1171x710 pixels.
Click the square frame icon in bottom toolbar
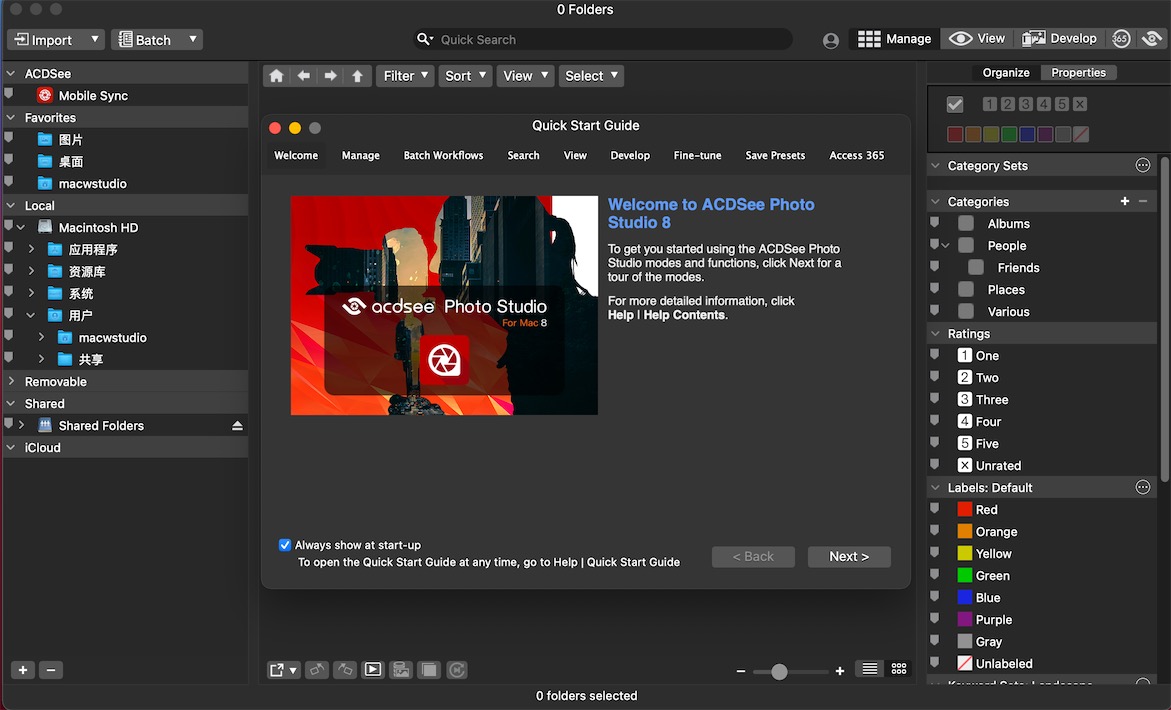tap(429, 670)
